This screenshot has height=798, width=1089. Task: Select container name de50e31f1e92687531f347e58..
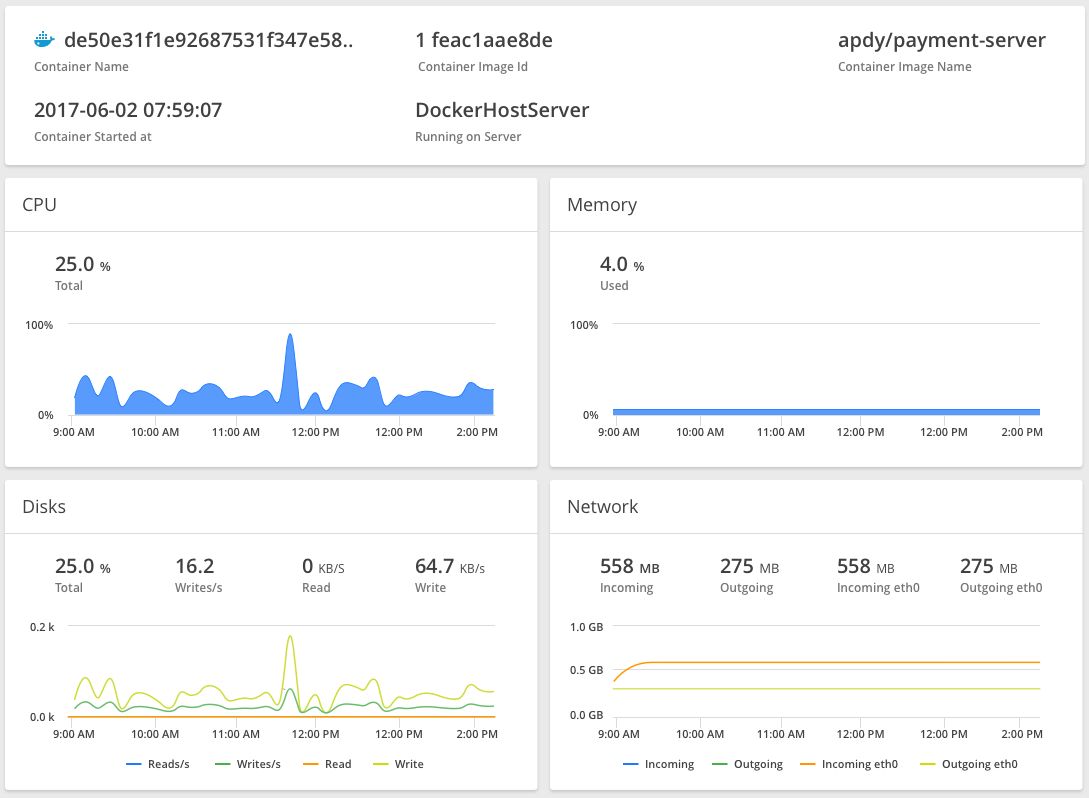pos(208,40)
